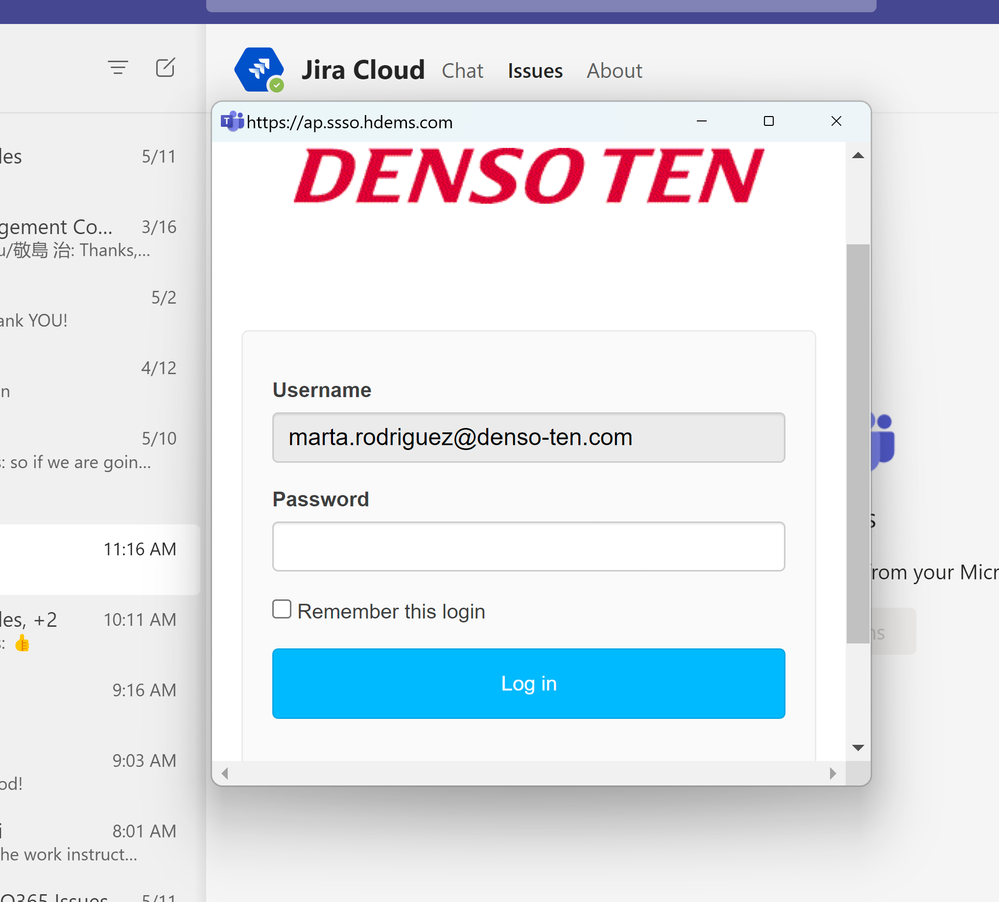Screen dimensions: 999x902
Task: Focus the Username input field
Action: point(529,438)
